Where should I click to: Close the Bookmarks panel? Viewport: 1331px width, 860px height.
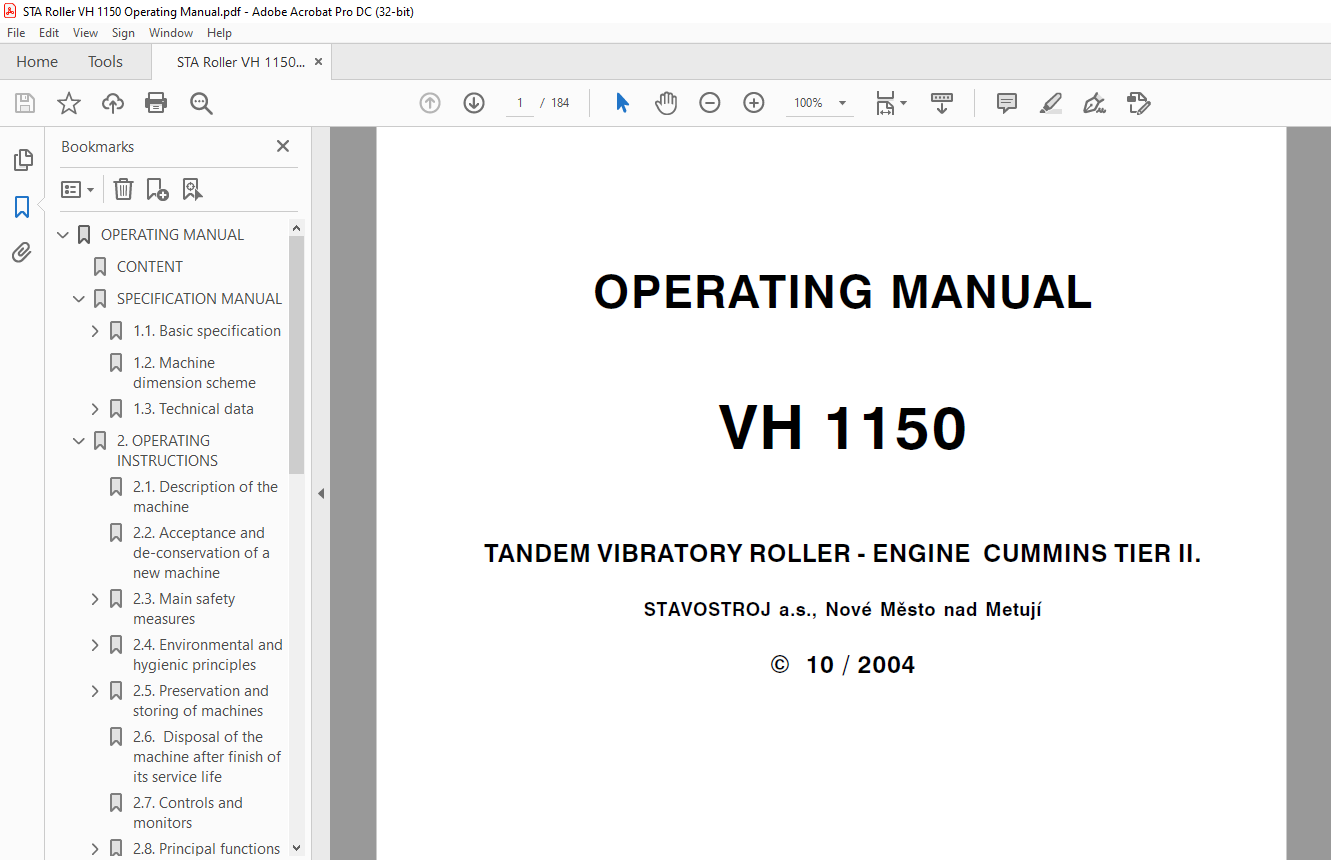click(x=283, y=146)
